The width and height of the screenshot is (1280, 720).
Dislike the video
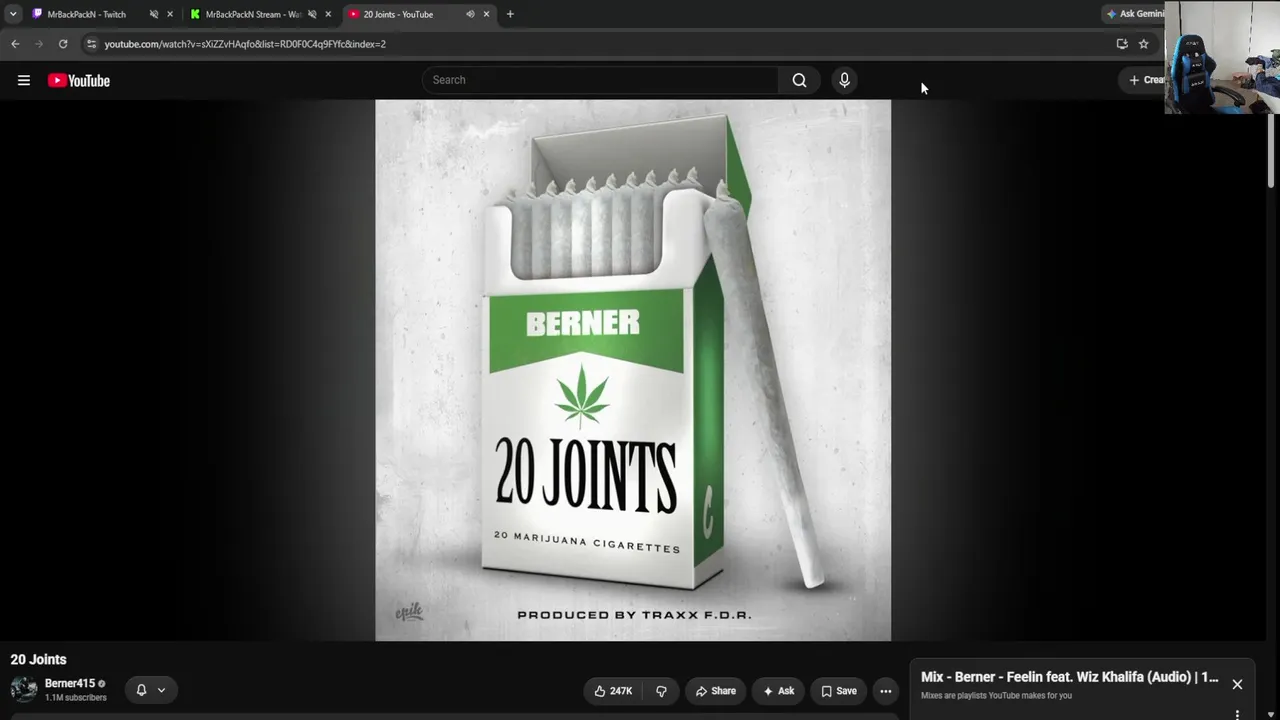pos(661,691)
